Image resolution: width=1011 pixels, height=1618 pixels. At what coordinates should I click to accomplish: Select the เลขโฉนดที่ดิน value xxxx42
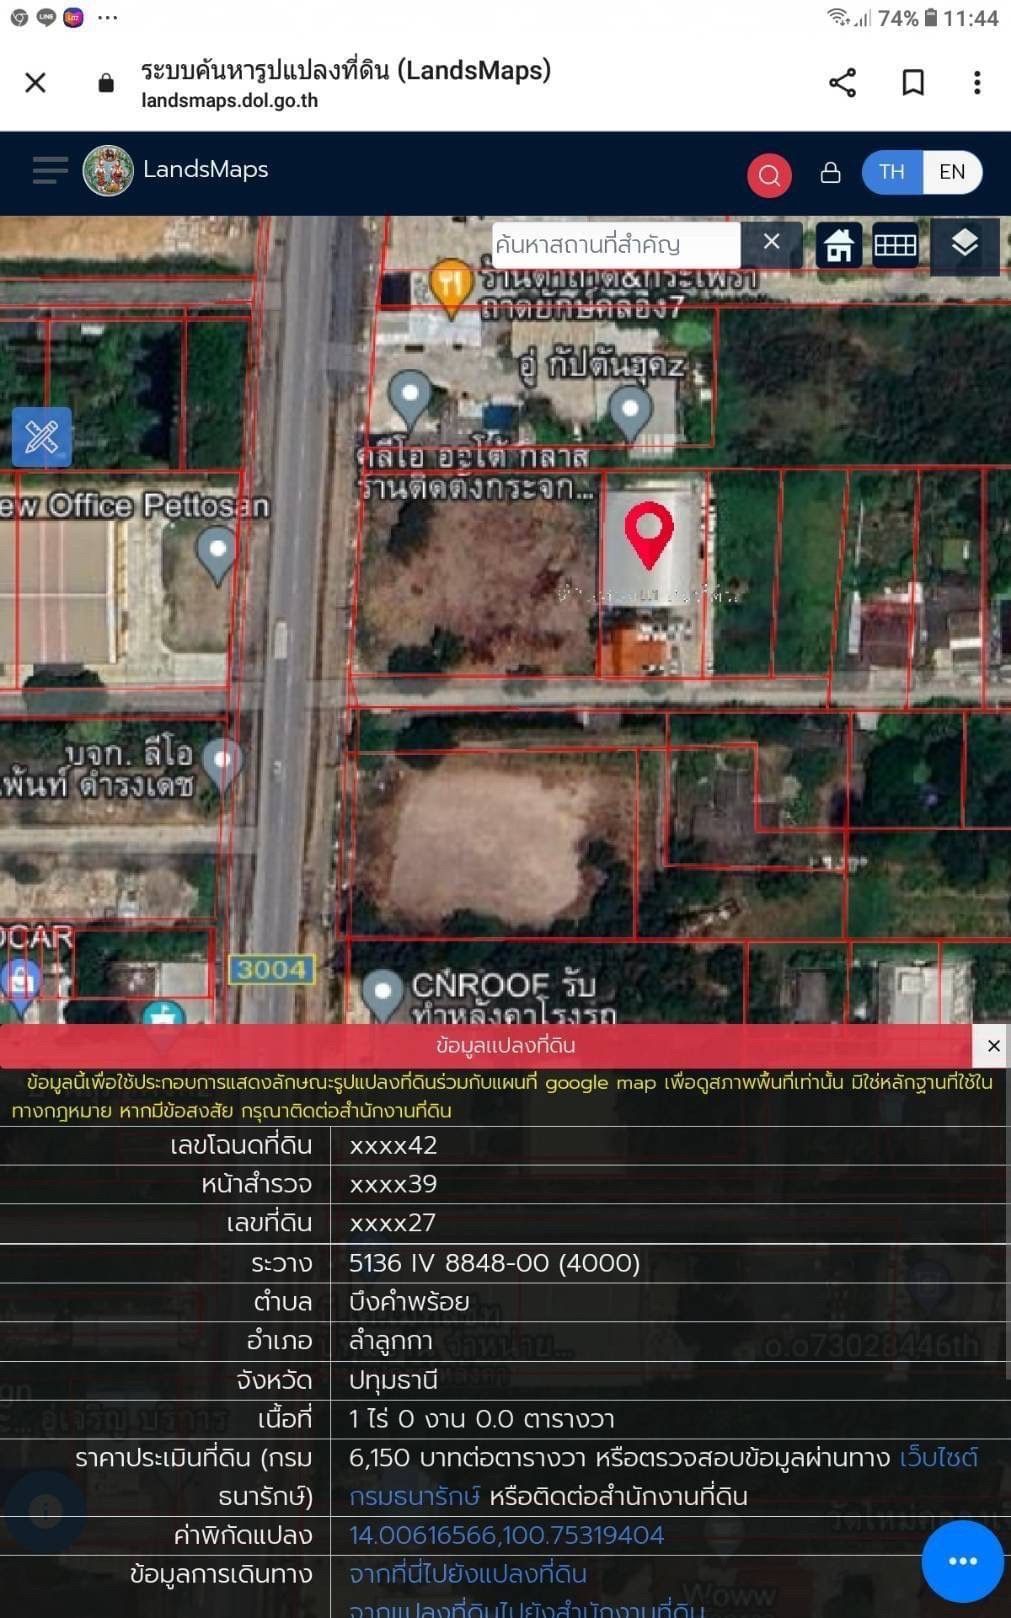393,1146
